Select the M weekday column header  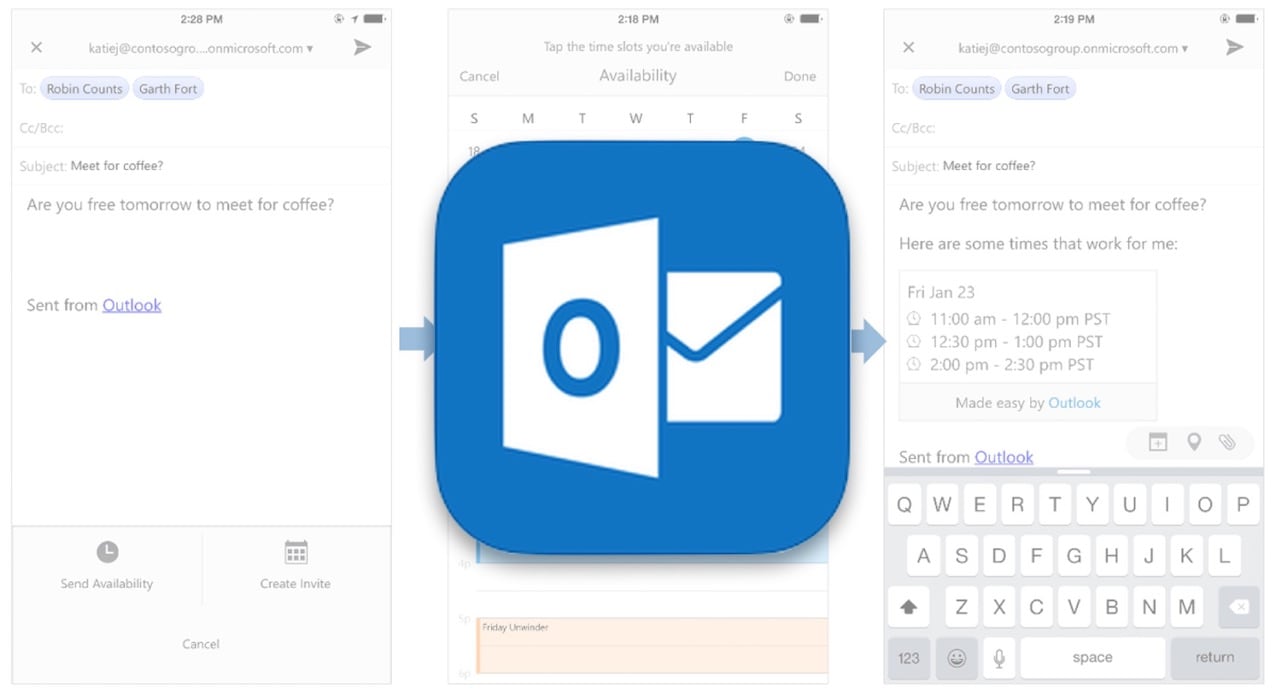click(x=528, y=118)
